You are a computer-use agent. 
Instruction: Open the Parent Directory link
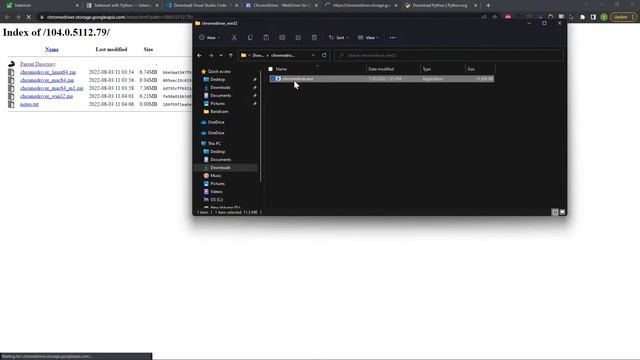(x=38, y=64)
